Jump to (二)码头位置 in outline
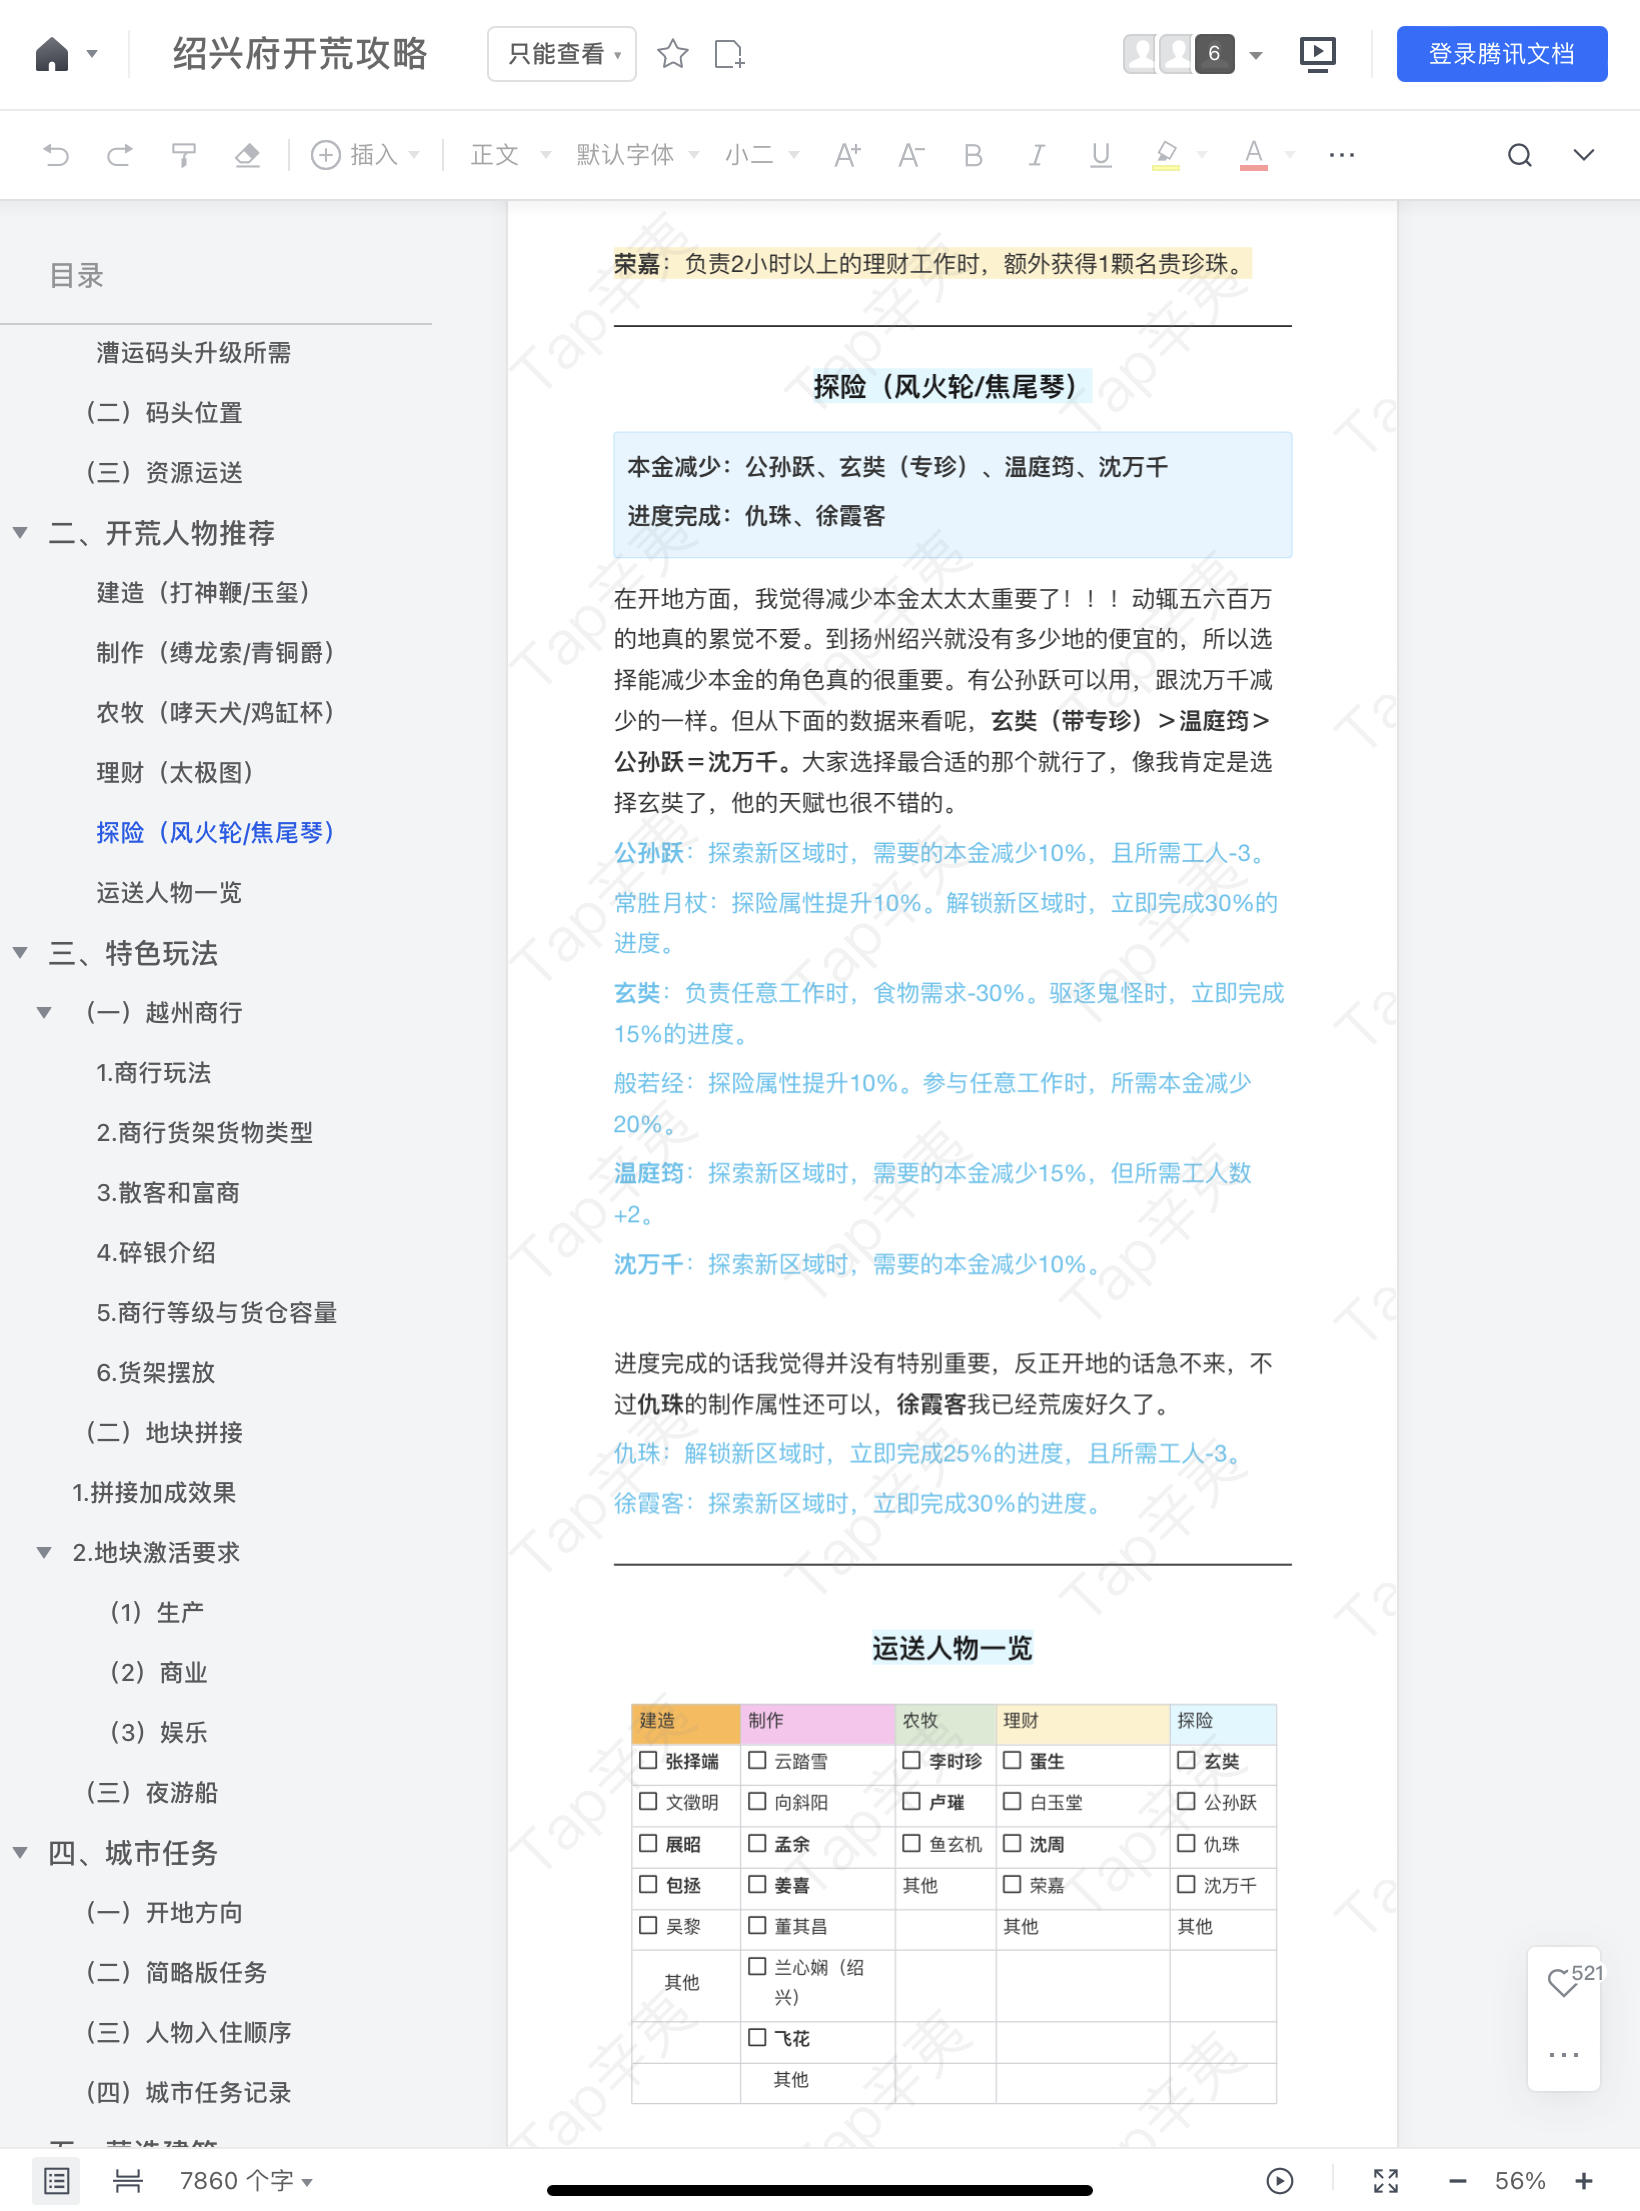This screenshot has width=1640, height=2211. pyautogui.click(x=165, y=413)
